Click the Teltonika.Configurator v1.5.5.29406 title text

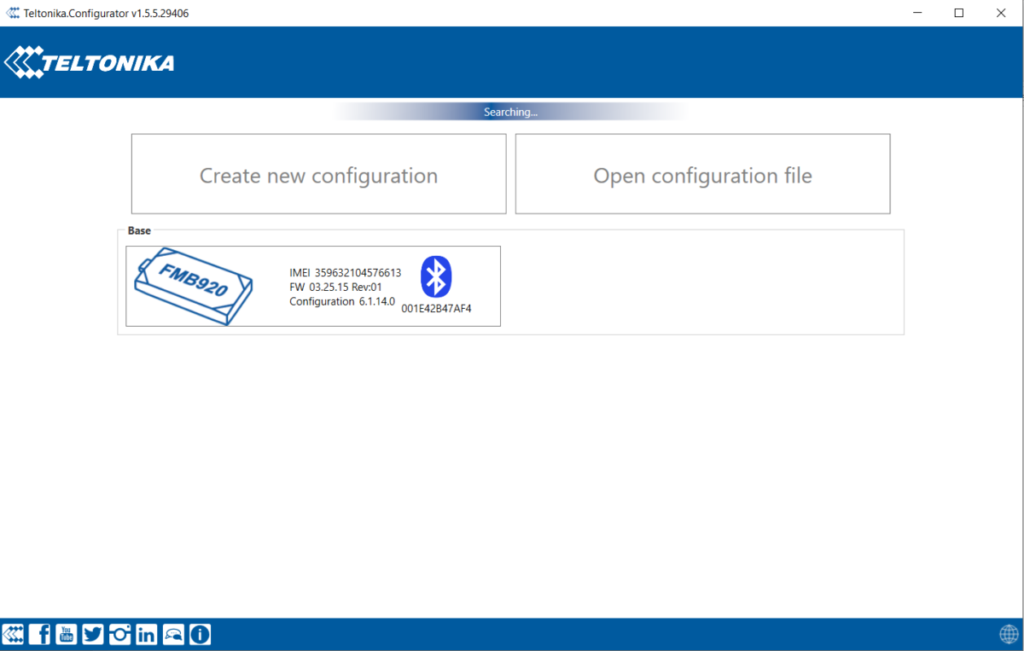(106, 13)
